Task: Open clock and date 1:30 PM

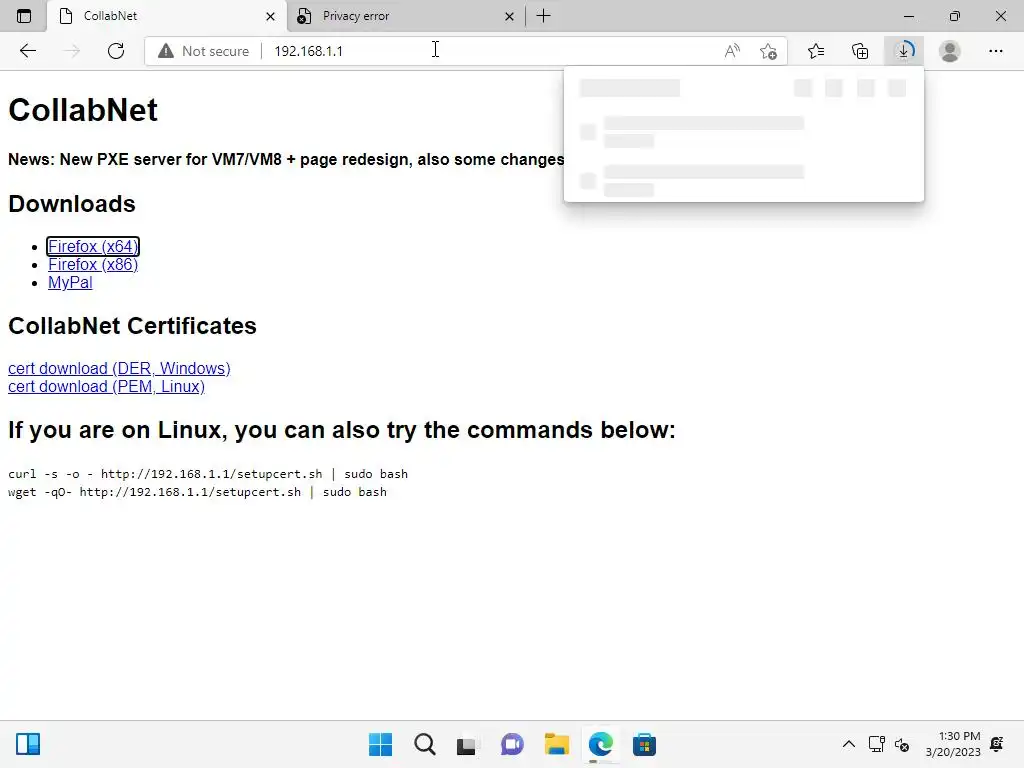Action: pos(953,744)
